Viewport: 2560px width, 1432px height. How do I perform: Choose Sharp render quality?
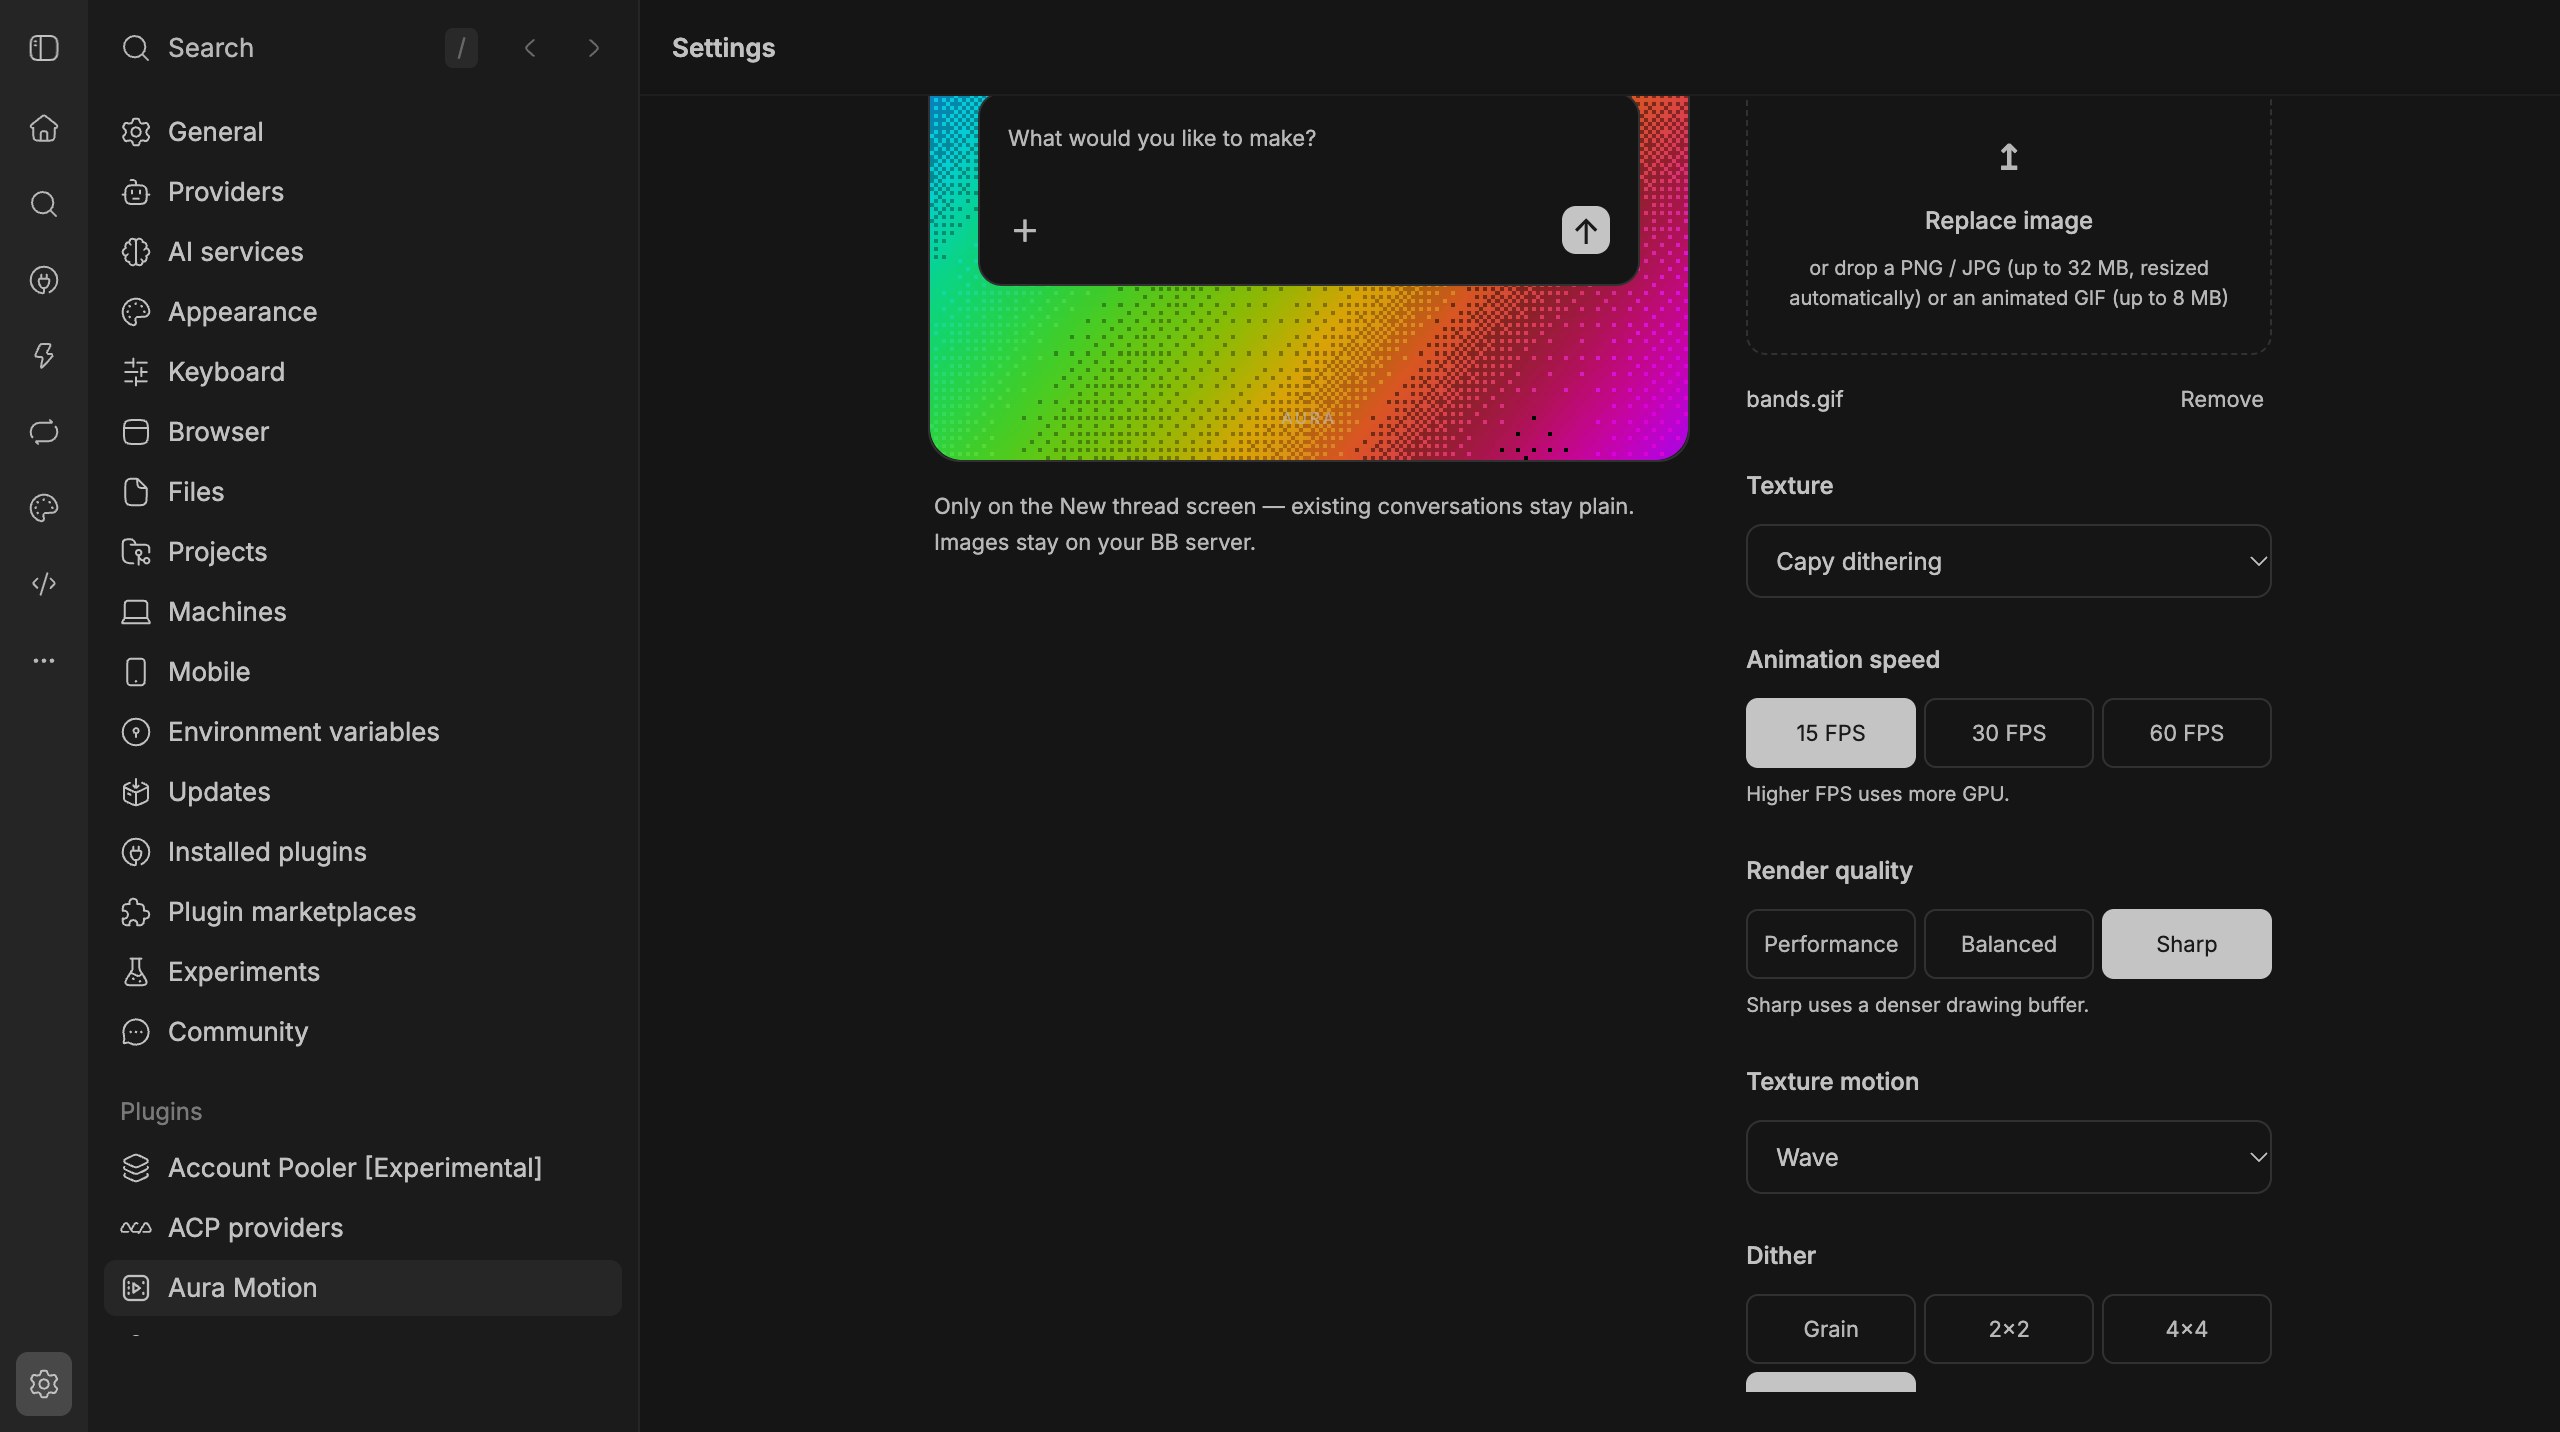coord(2187,944)
